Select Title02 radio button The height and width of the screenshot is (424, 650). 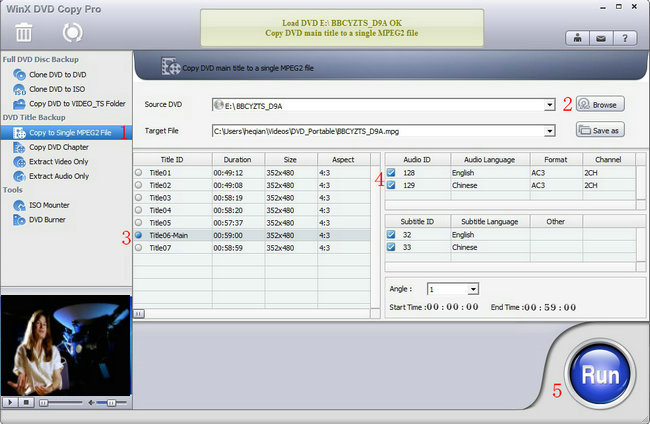138,185
